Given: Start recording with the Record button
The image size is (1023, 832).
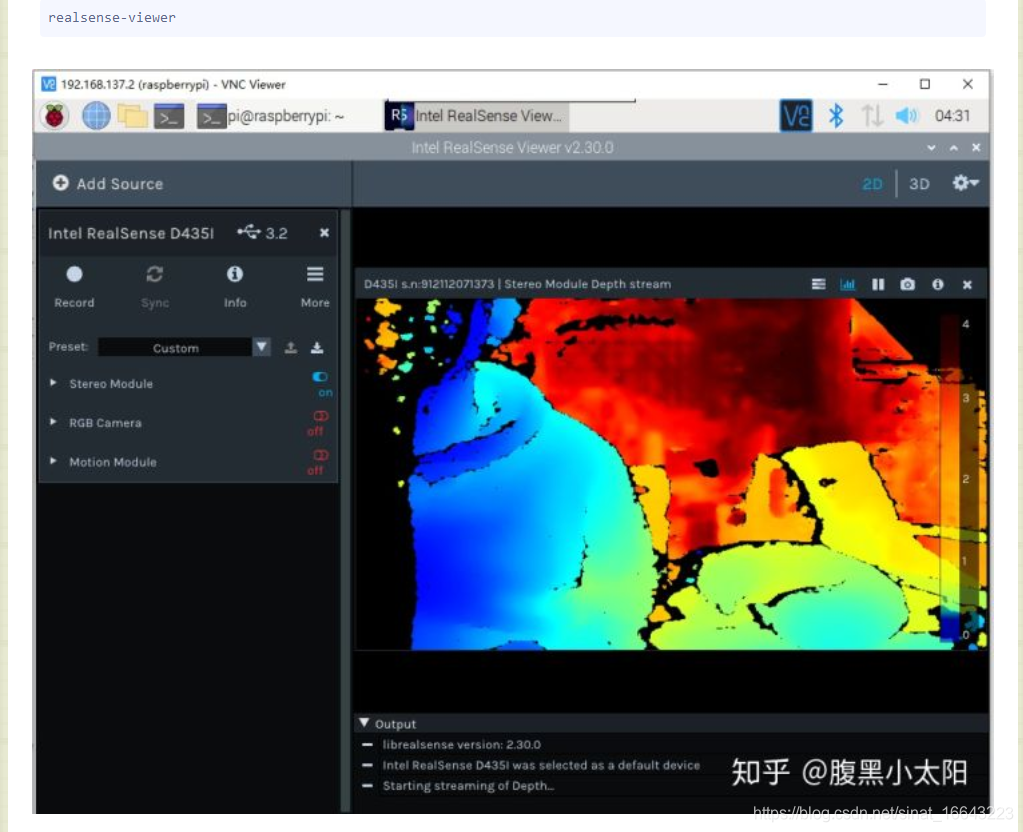Looking at the screenshot, I should (74, 286).
